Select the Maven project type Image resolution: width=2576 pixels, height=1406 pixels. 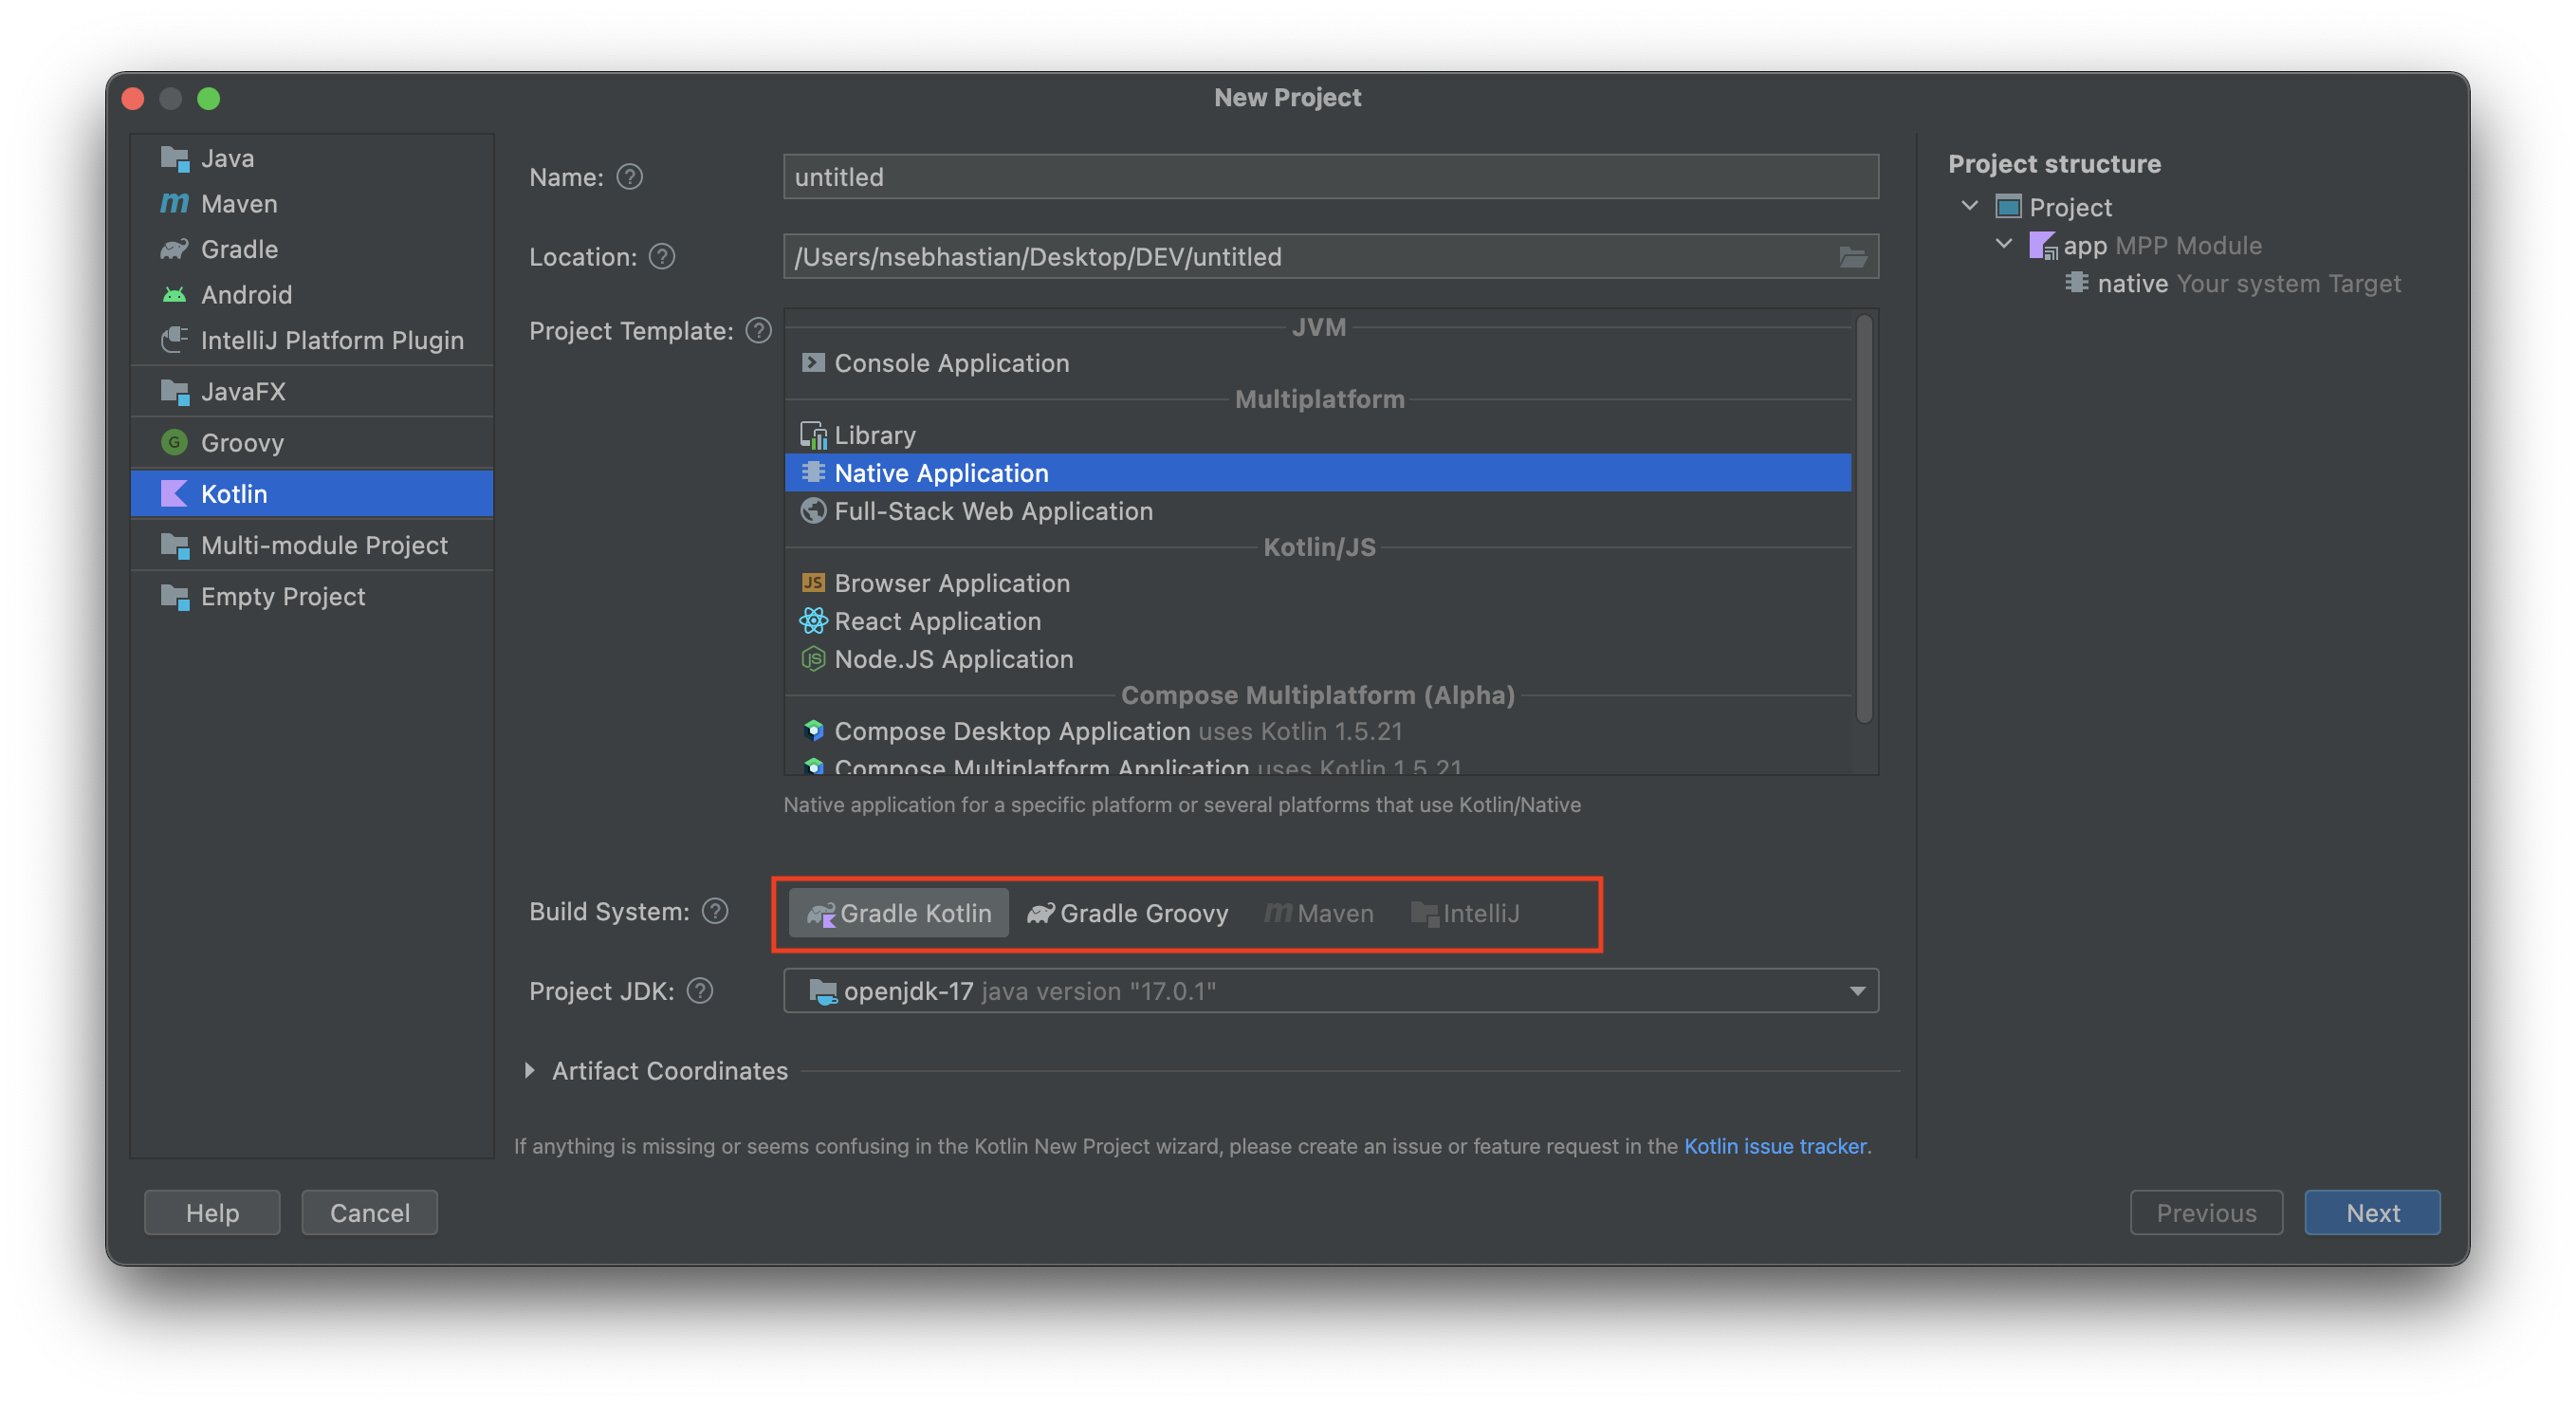tap(311, 204)
